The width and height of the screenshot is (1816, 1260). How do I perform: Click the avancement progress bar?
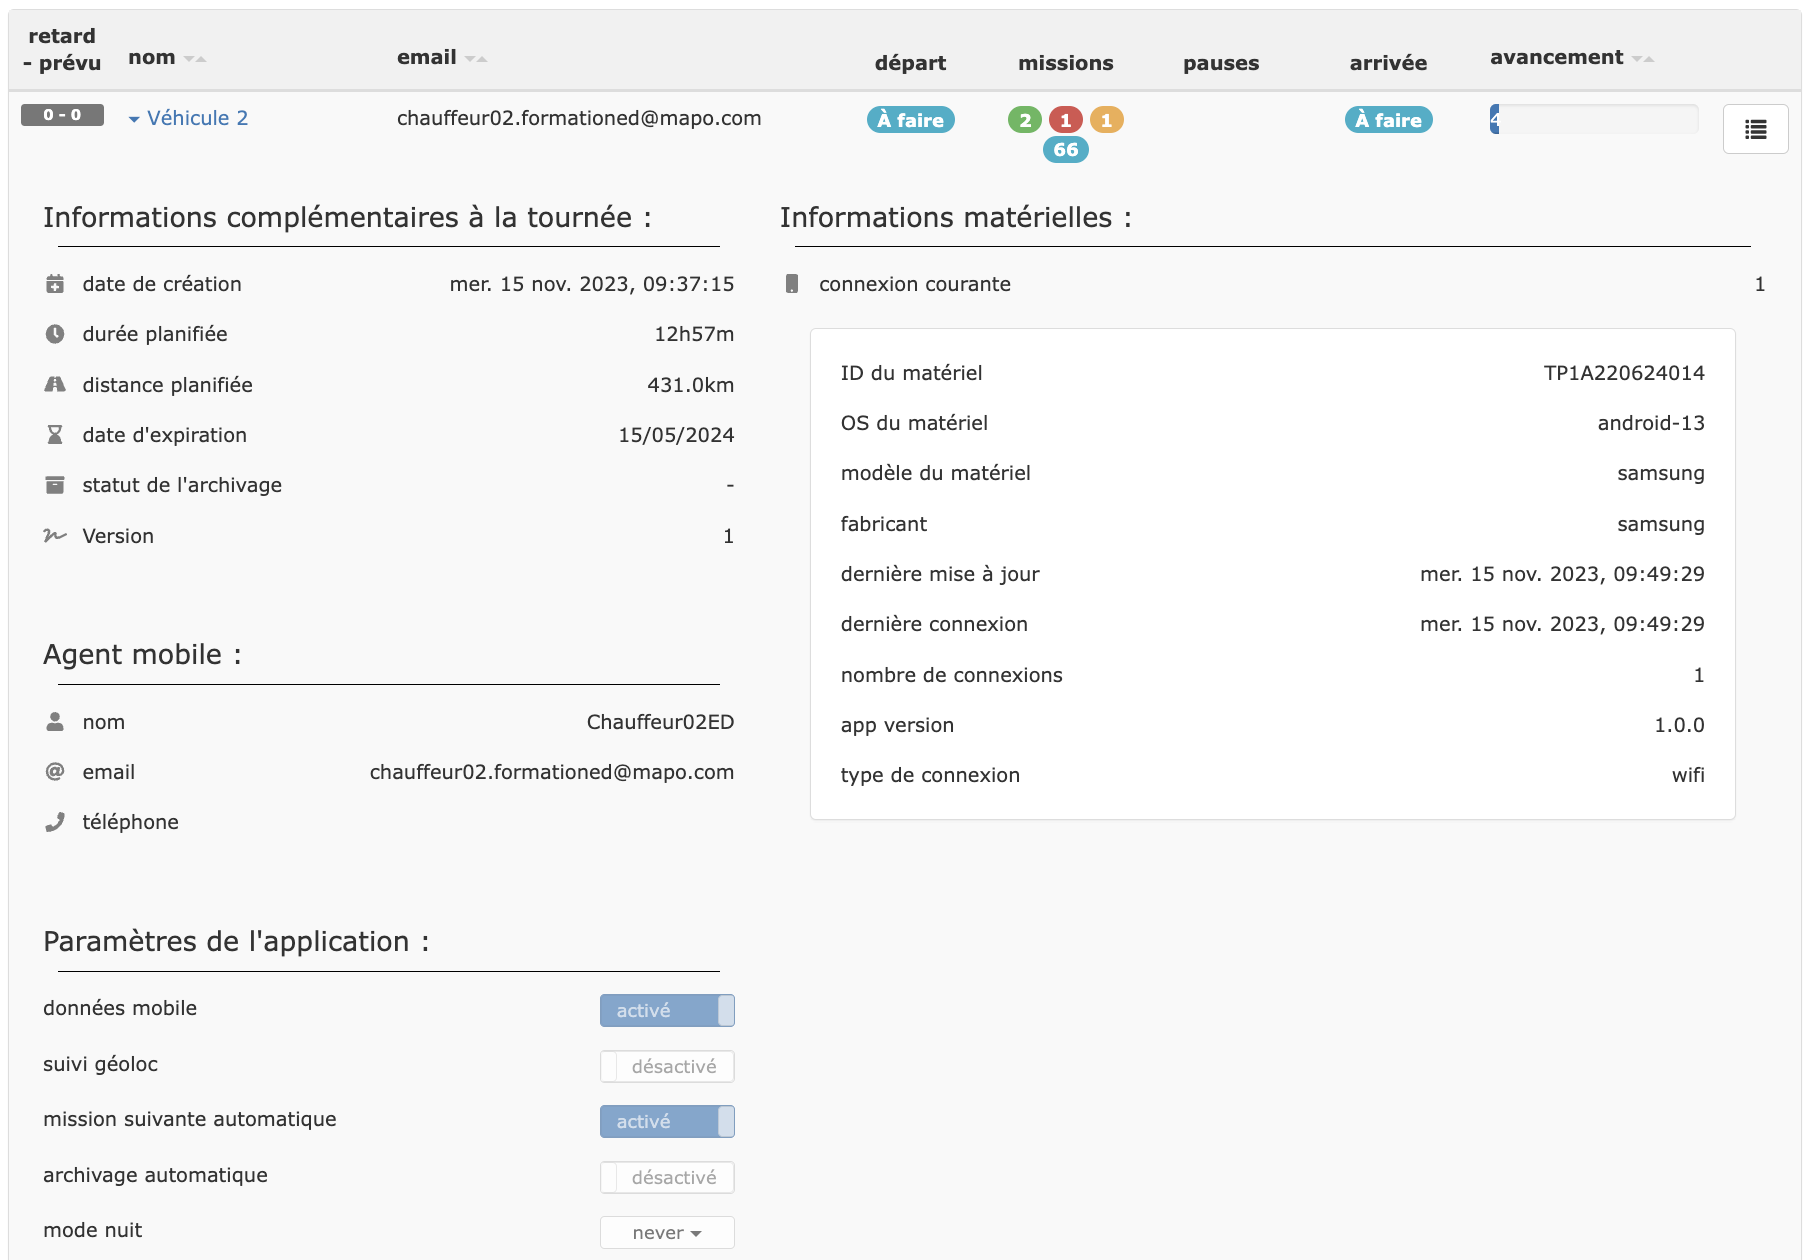[x=1594, y=119]
